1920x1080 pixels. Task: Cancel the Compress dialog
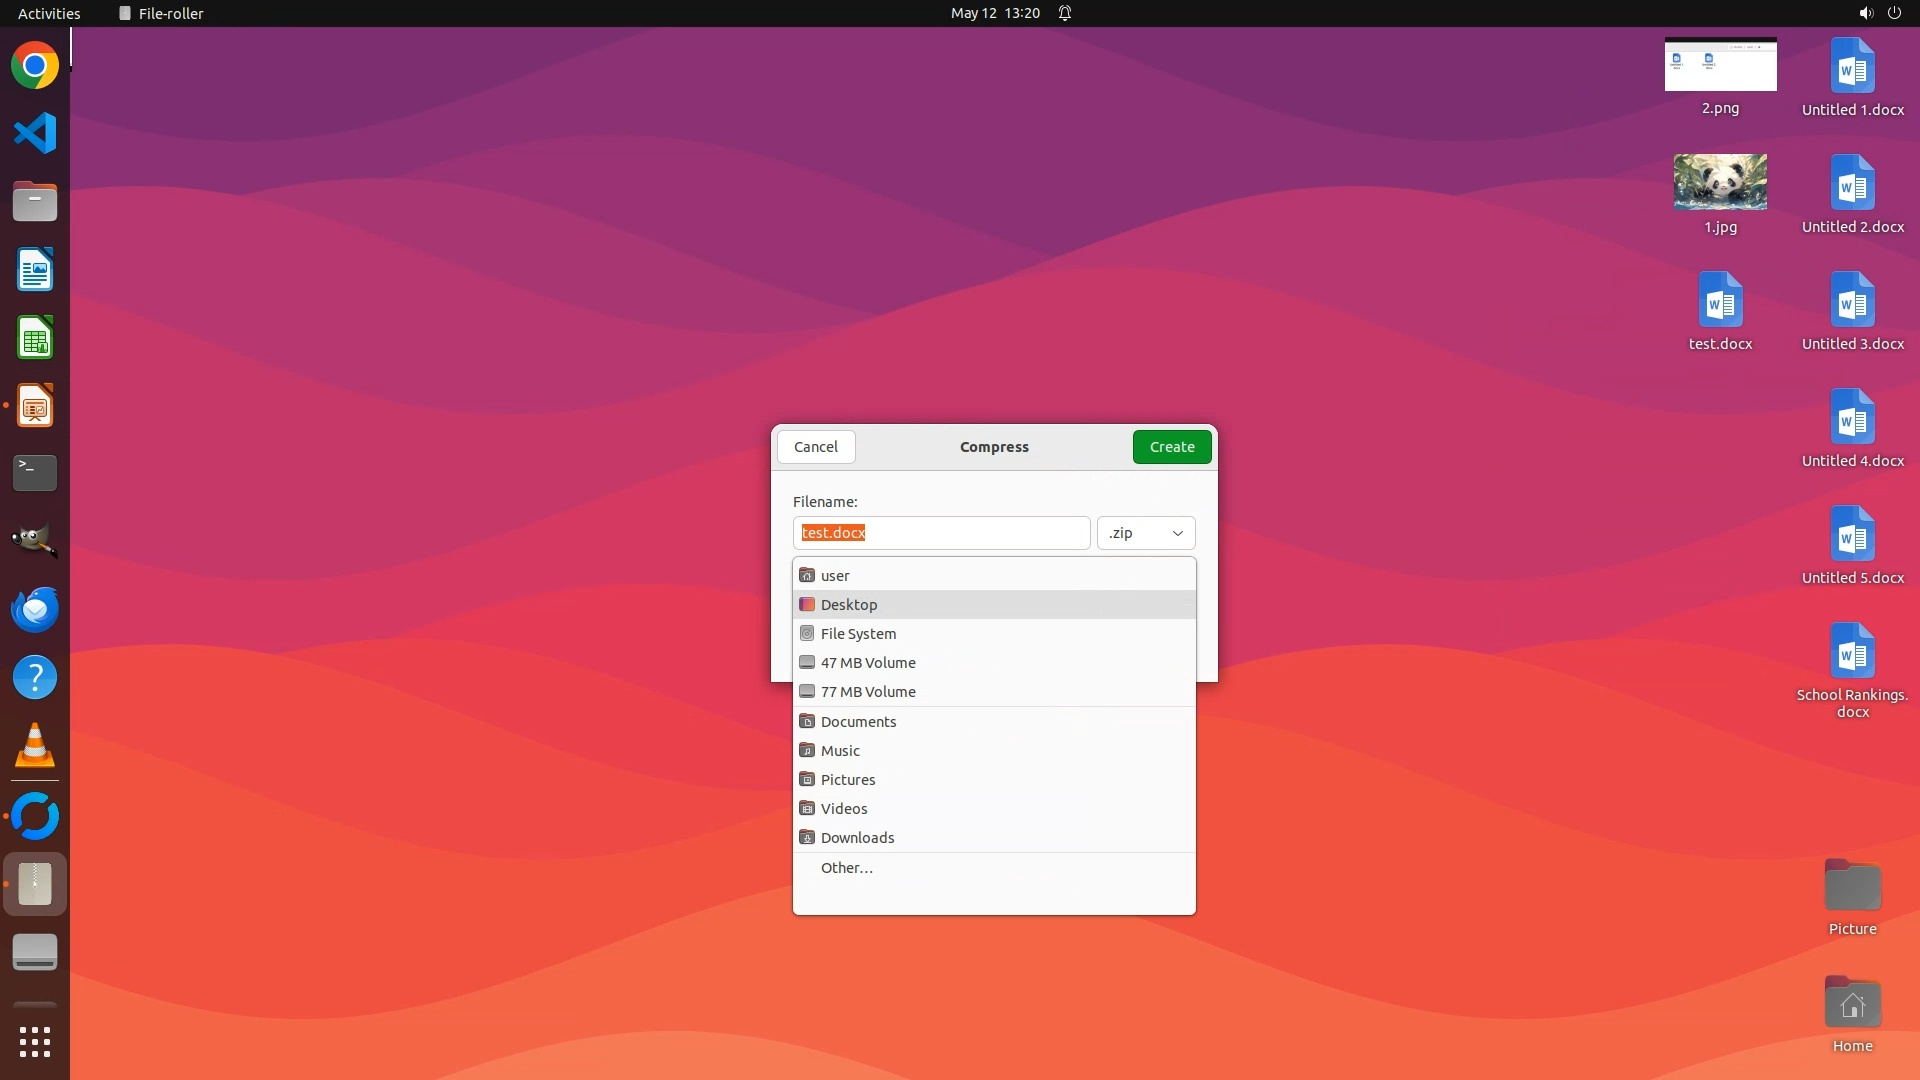pos(816,447)
